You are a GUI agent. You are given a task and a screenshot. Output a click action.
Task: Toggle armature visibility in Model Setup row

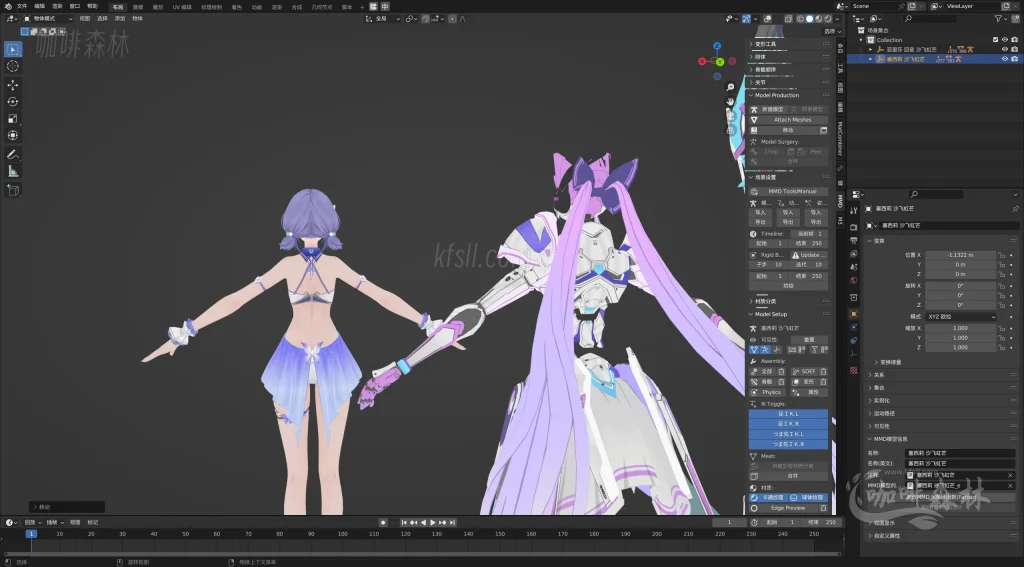pyautogui.click(x=765, y=350)
